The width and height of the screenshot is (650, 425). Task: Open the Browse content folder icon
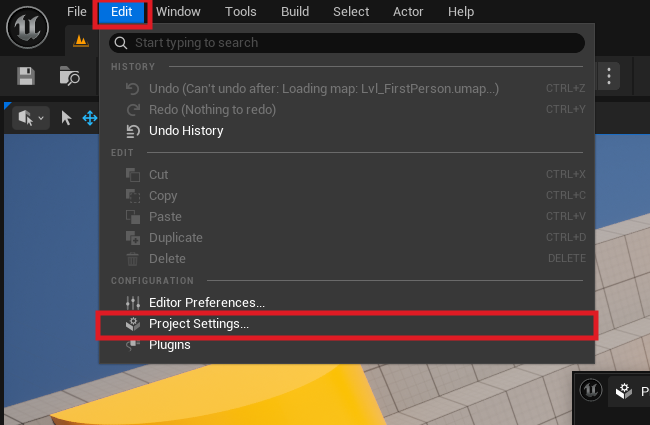(69, 76)
